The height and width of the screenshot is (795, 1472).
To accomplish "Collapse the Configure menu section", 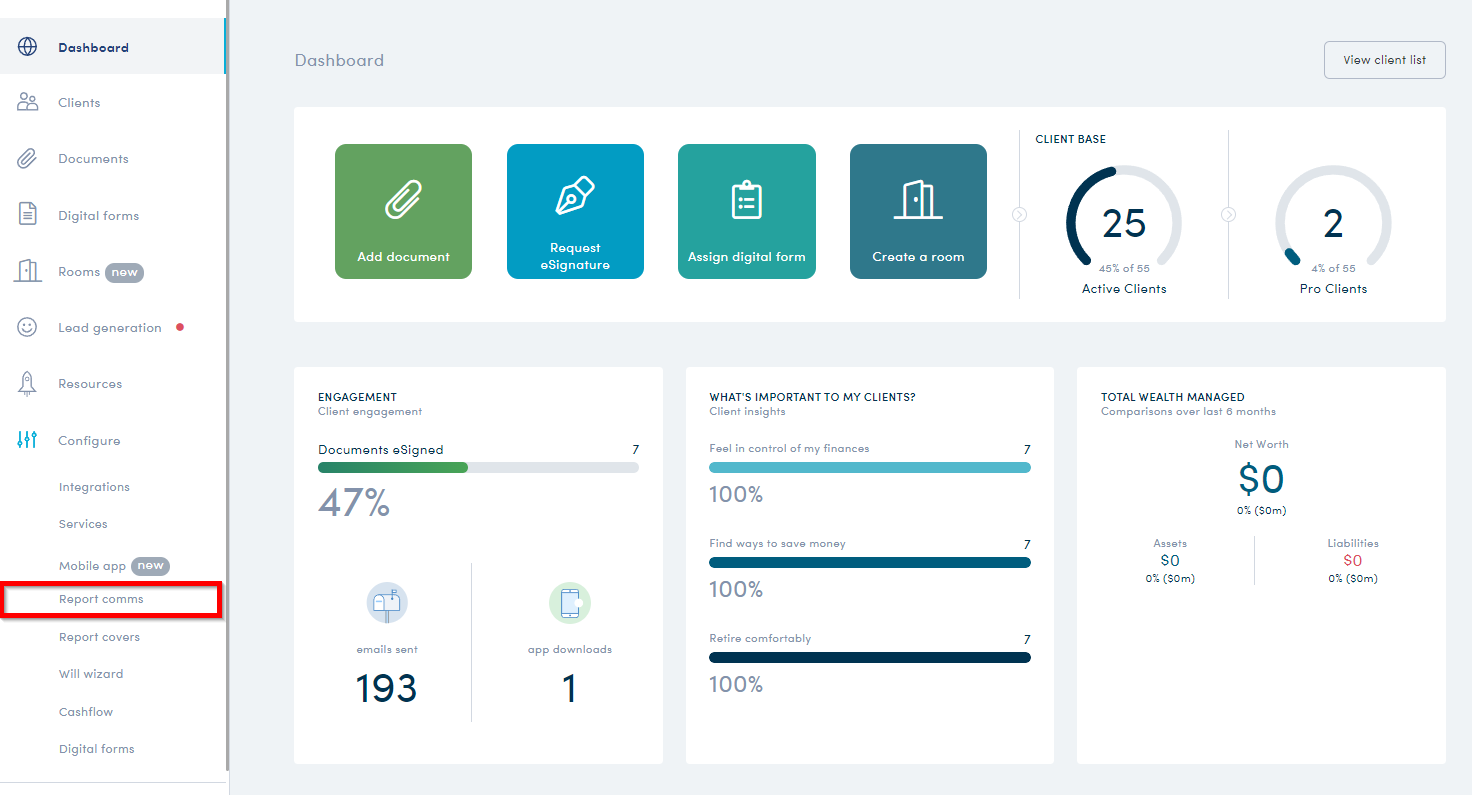I will click(x=89, y=441).
